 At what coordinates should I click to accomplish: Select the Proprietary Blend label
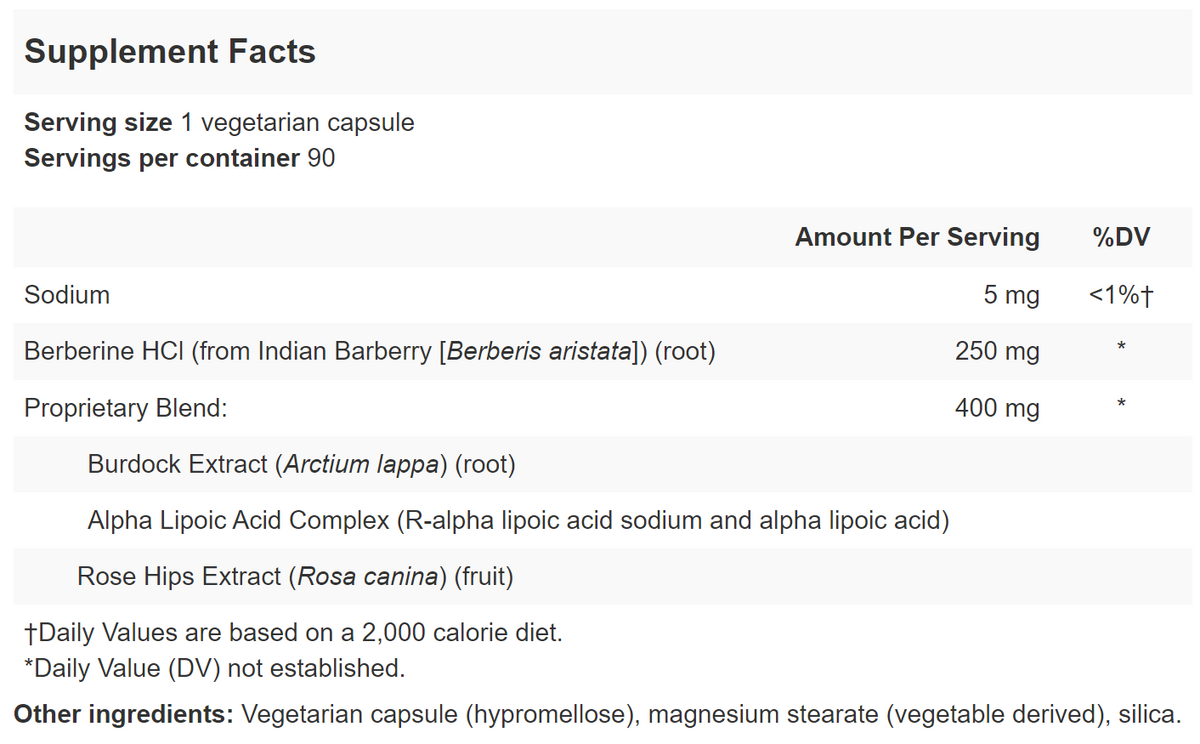126,408
